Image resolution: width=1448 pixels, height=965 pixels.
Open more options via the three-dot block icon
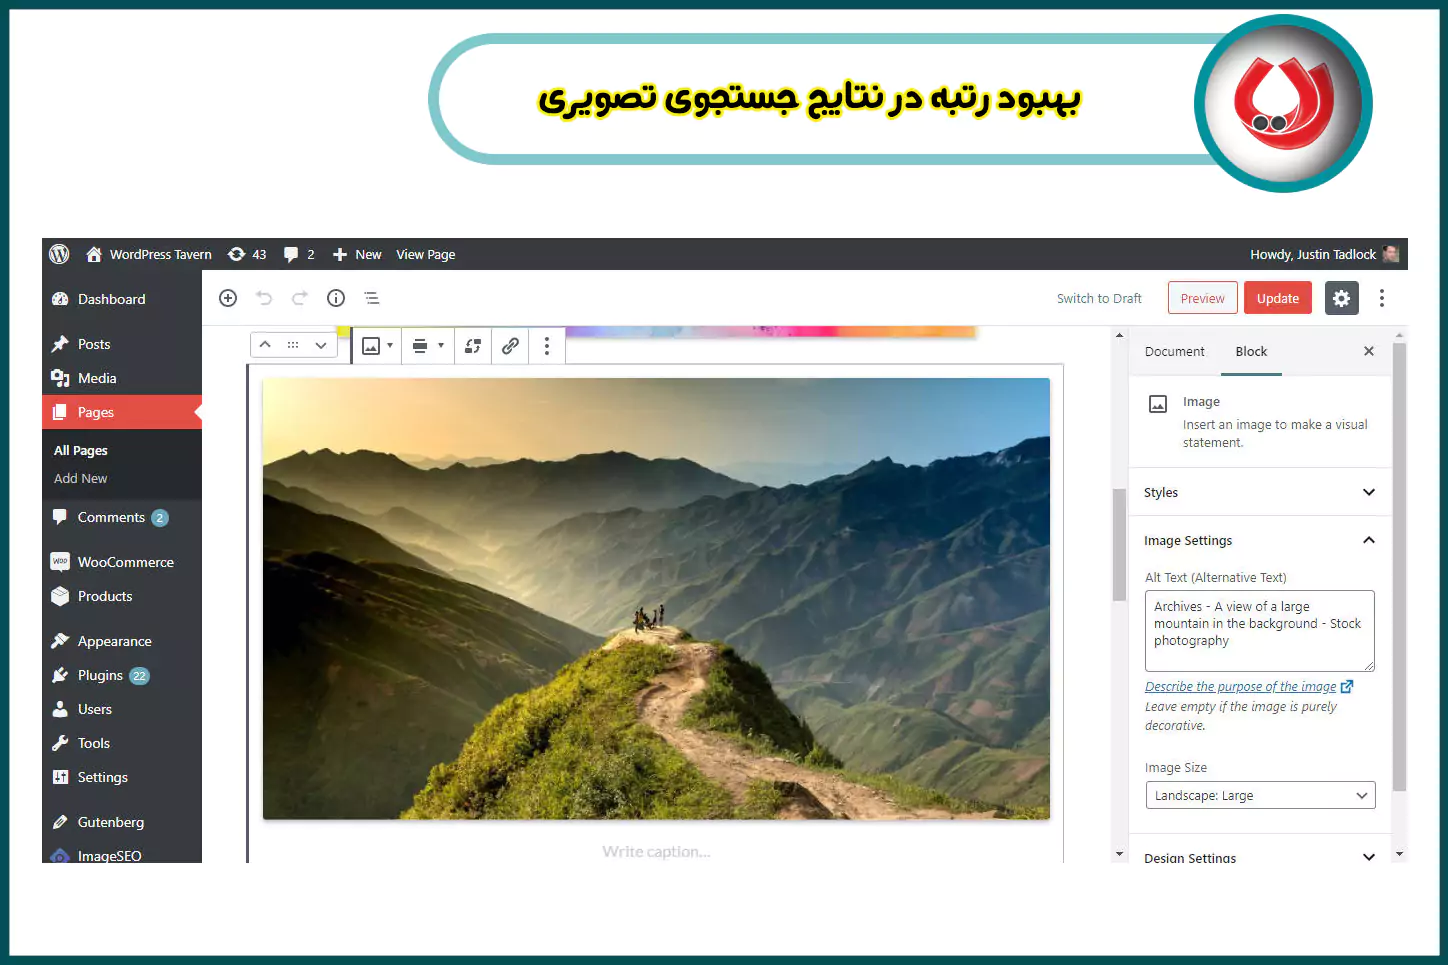pyautogui.click(x=546, y=345)
